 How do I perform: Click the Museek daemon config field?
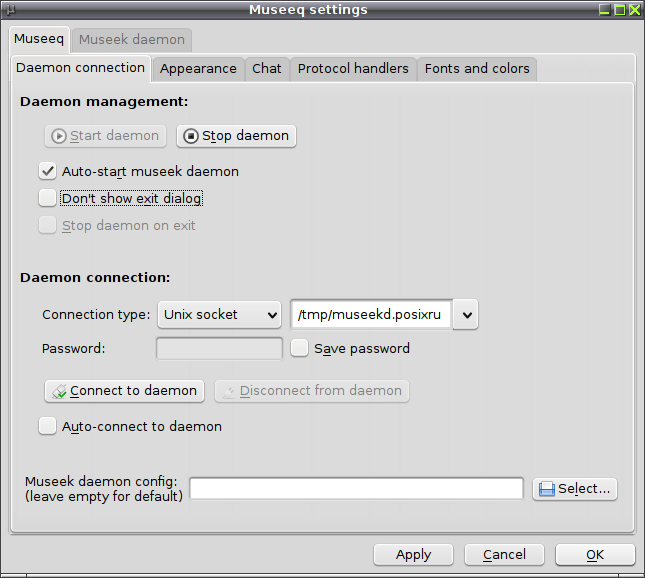click(356, 489)
